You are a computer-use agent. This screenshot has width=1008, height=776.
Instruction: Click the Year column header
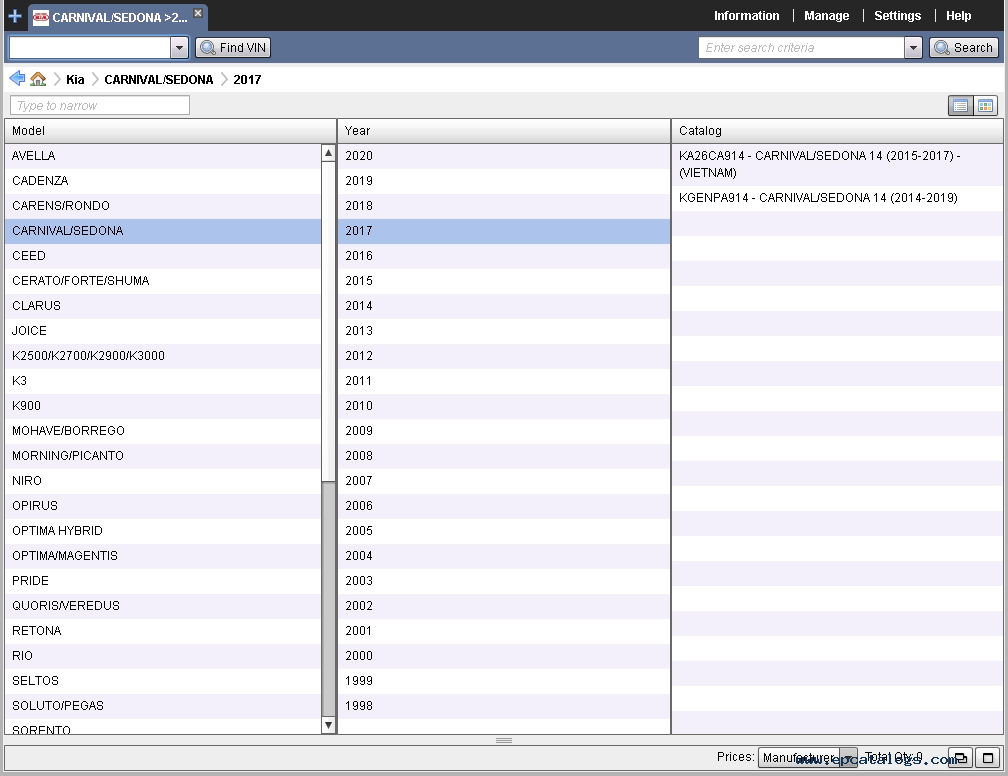click(504, 131)
